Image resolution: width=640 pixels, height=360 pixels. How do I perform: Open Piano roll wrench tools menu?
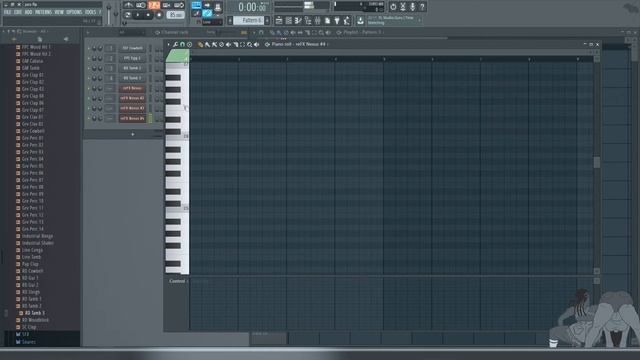click(175, 44)
